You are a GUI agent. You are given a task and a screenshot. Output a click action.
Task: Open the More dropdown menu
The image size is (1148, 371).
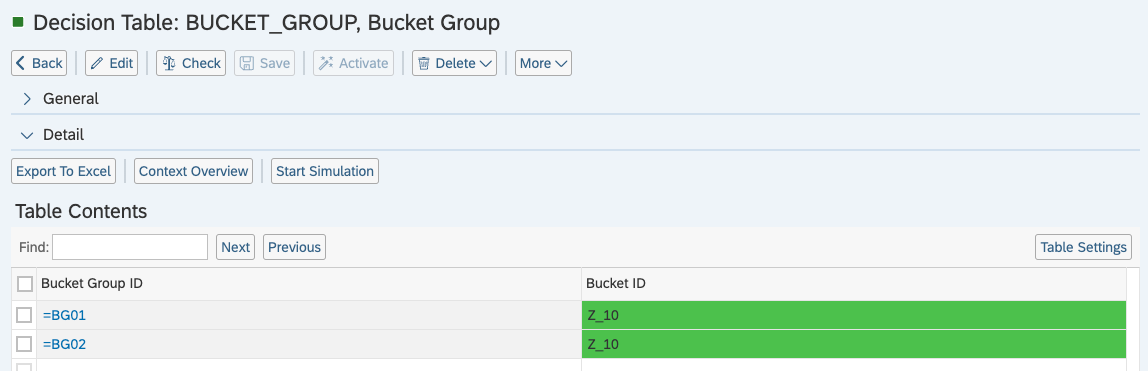[543, 63]
